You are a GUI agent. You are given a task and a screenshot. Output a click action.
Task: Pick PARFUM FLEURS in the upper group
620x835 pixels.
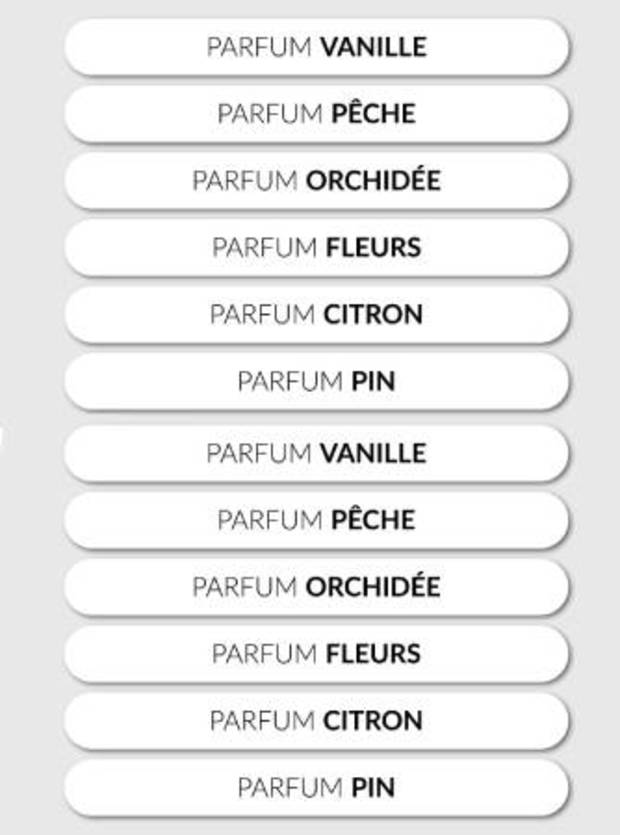pos(316,247)
